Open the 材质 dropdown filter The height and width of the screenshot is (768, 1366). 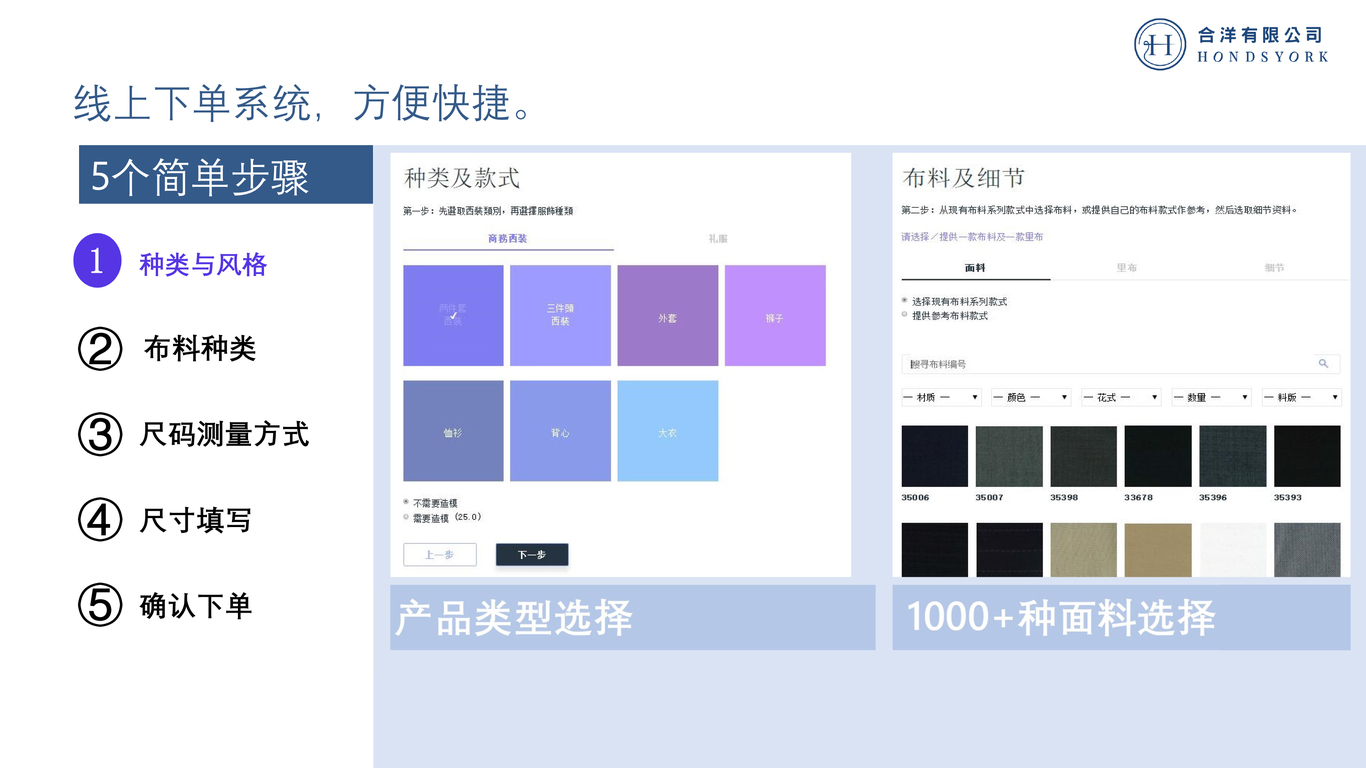click(941, 397)
